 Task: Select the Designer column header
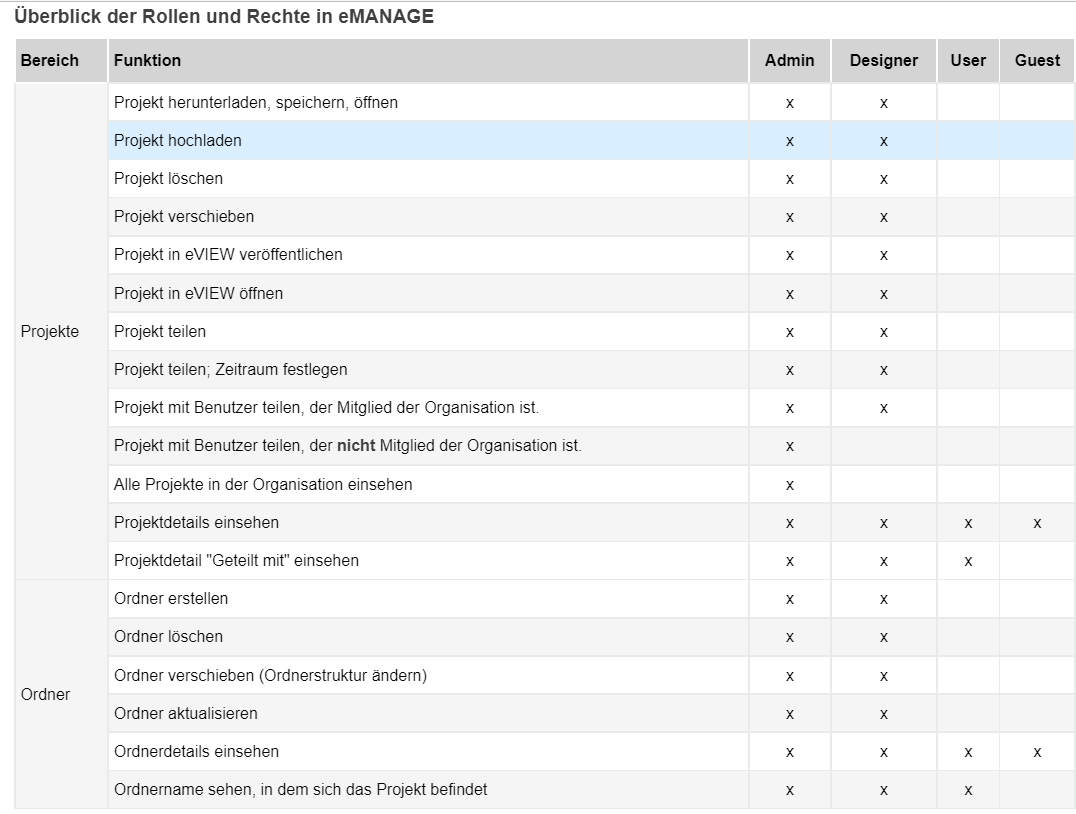coord(884,60)
